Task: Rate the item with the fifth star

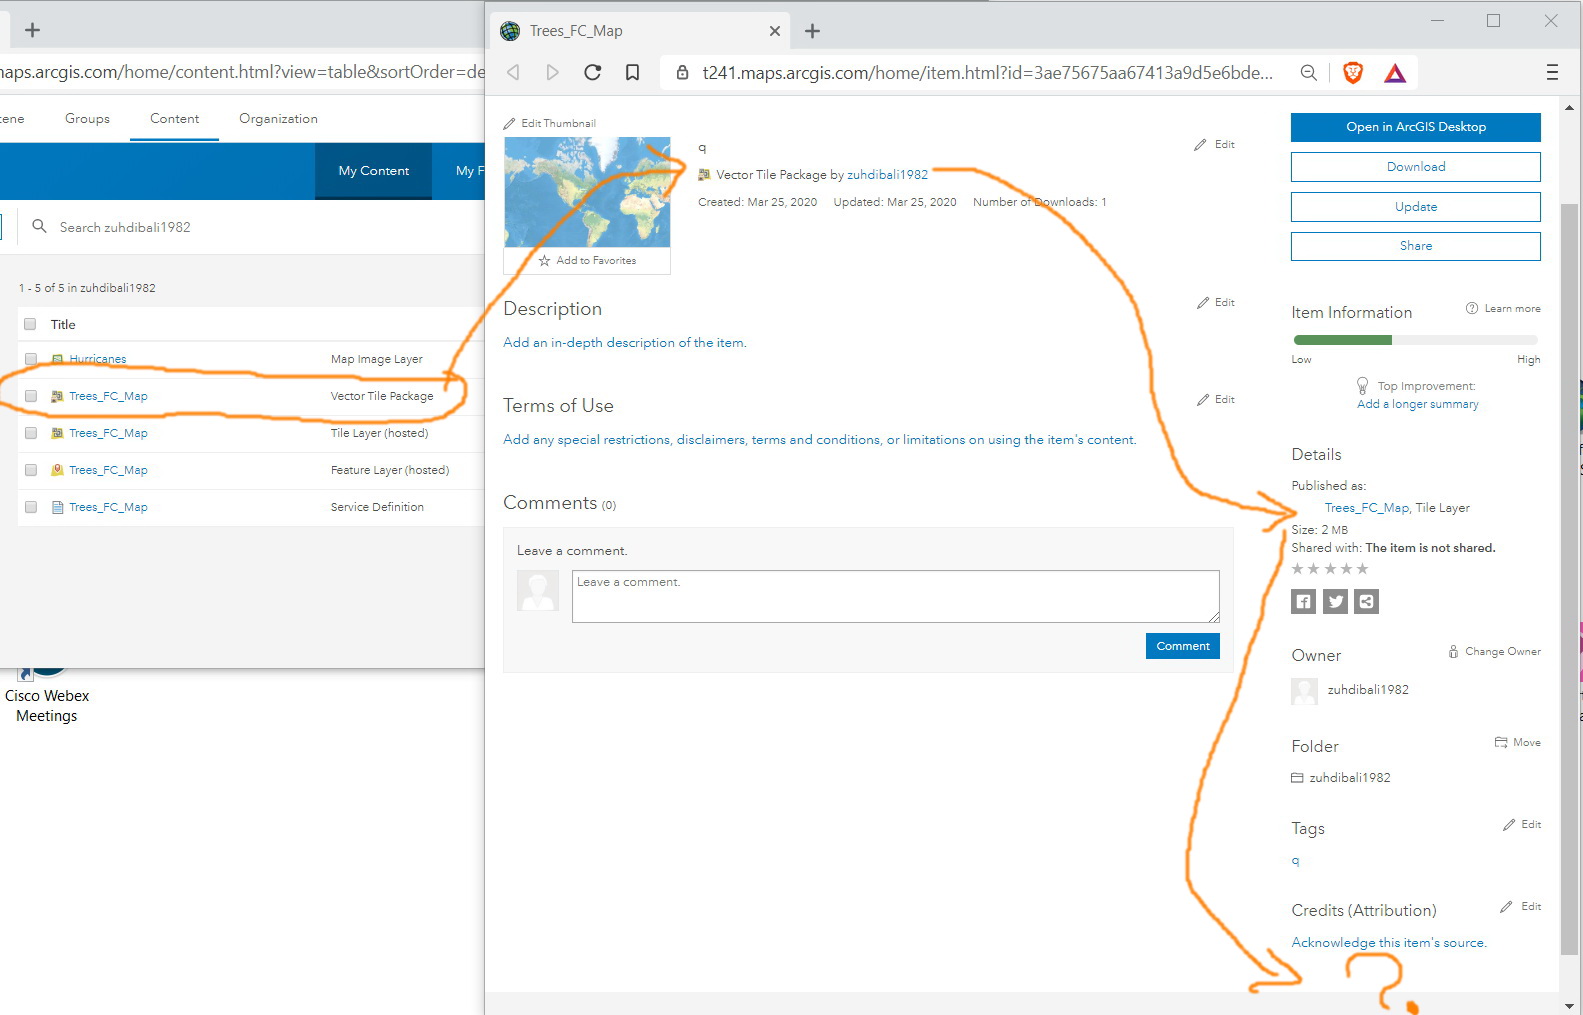Action: point(1362,569)
